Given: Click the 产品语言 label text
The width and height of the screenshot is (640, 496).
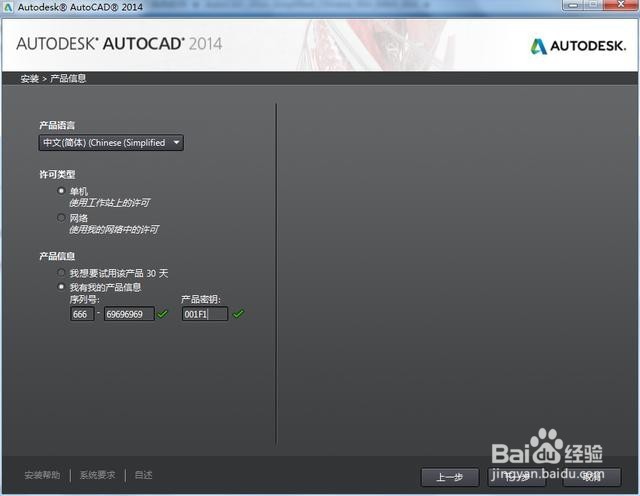Looking at the screenshot, I should [x=57, y=125].
